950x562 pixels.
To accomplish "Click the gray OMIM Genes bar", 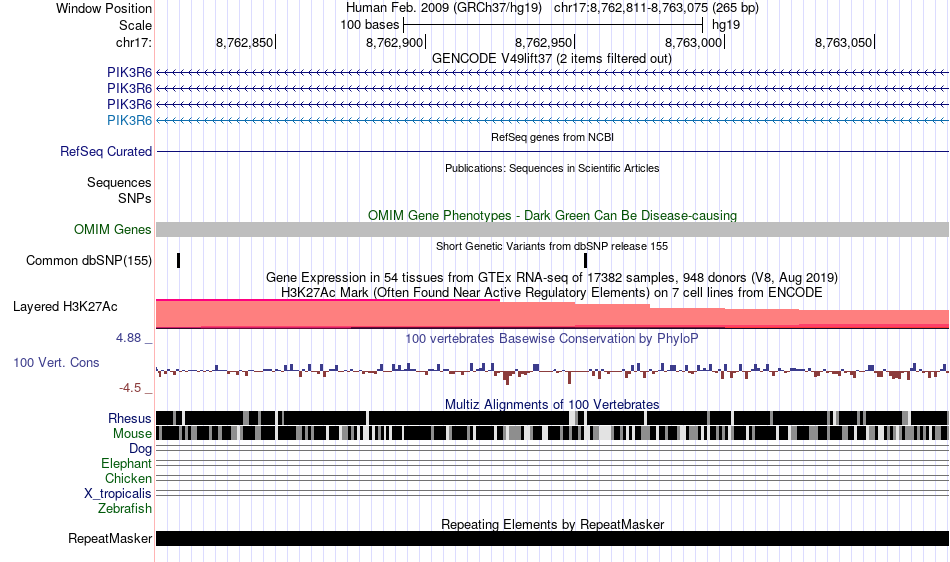I will pos(552,230).
